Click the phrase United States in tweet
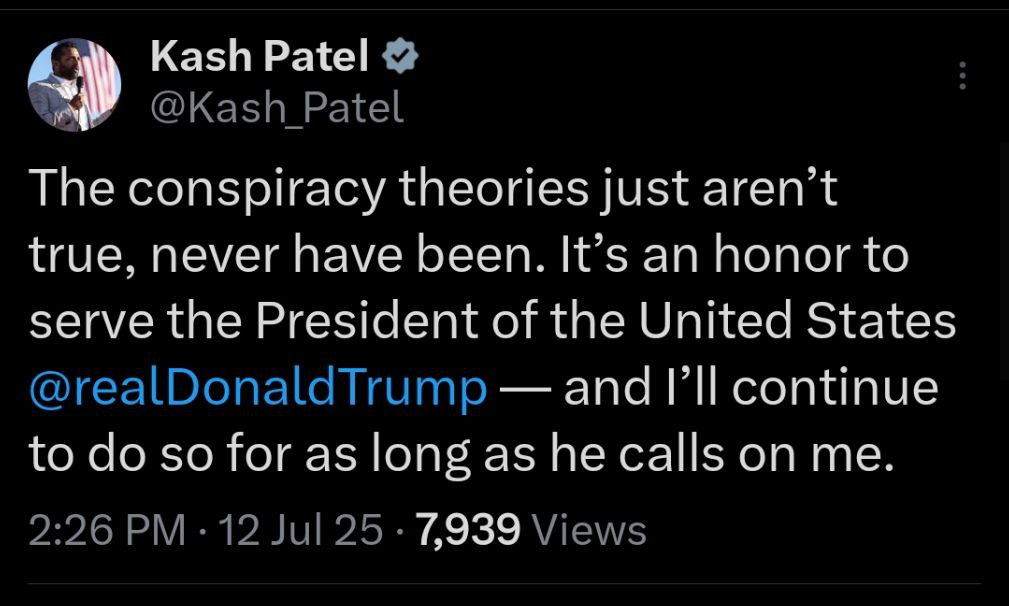This screenshot has width=1009, height=606. coord(797,320)
